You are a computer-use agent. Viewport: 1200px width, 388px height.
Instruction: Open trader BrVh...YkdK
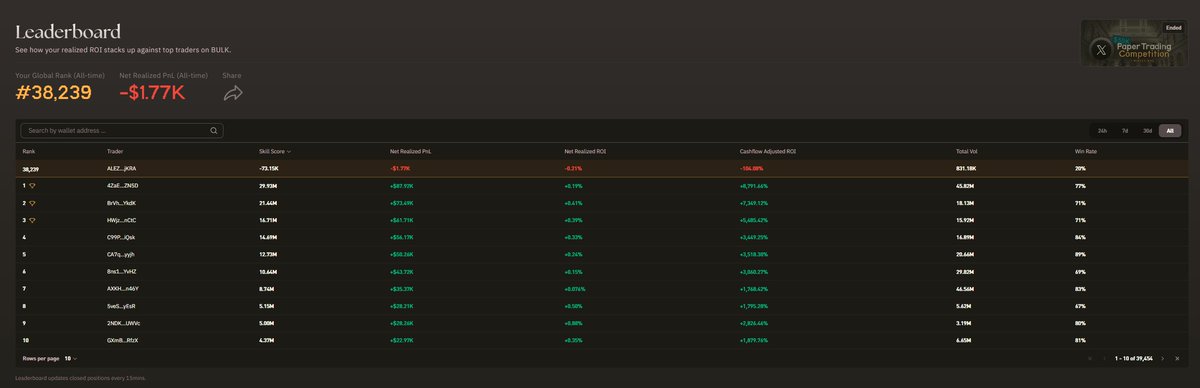pos(122,203)
